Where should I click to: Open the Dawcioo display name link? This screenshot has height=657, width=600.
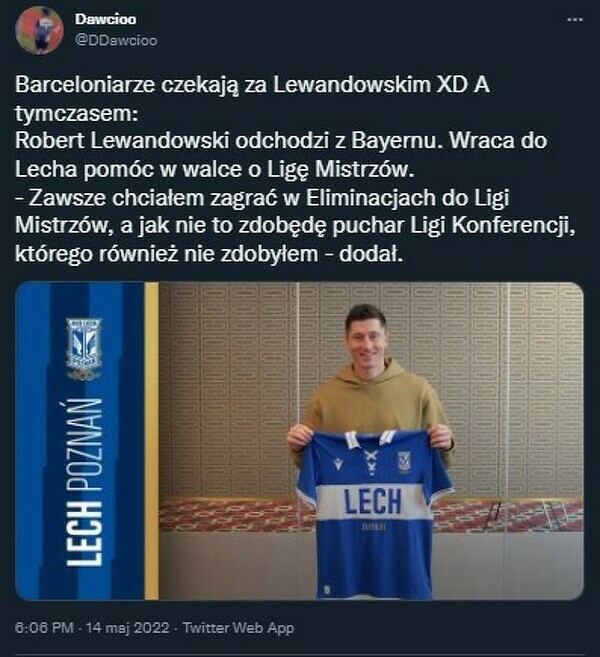tap(106, 19)
